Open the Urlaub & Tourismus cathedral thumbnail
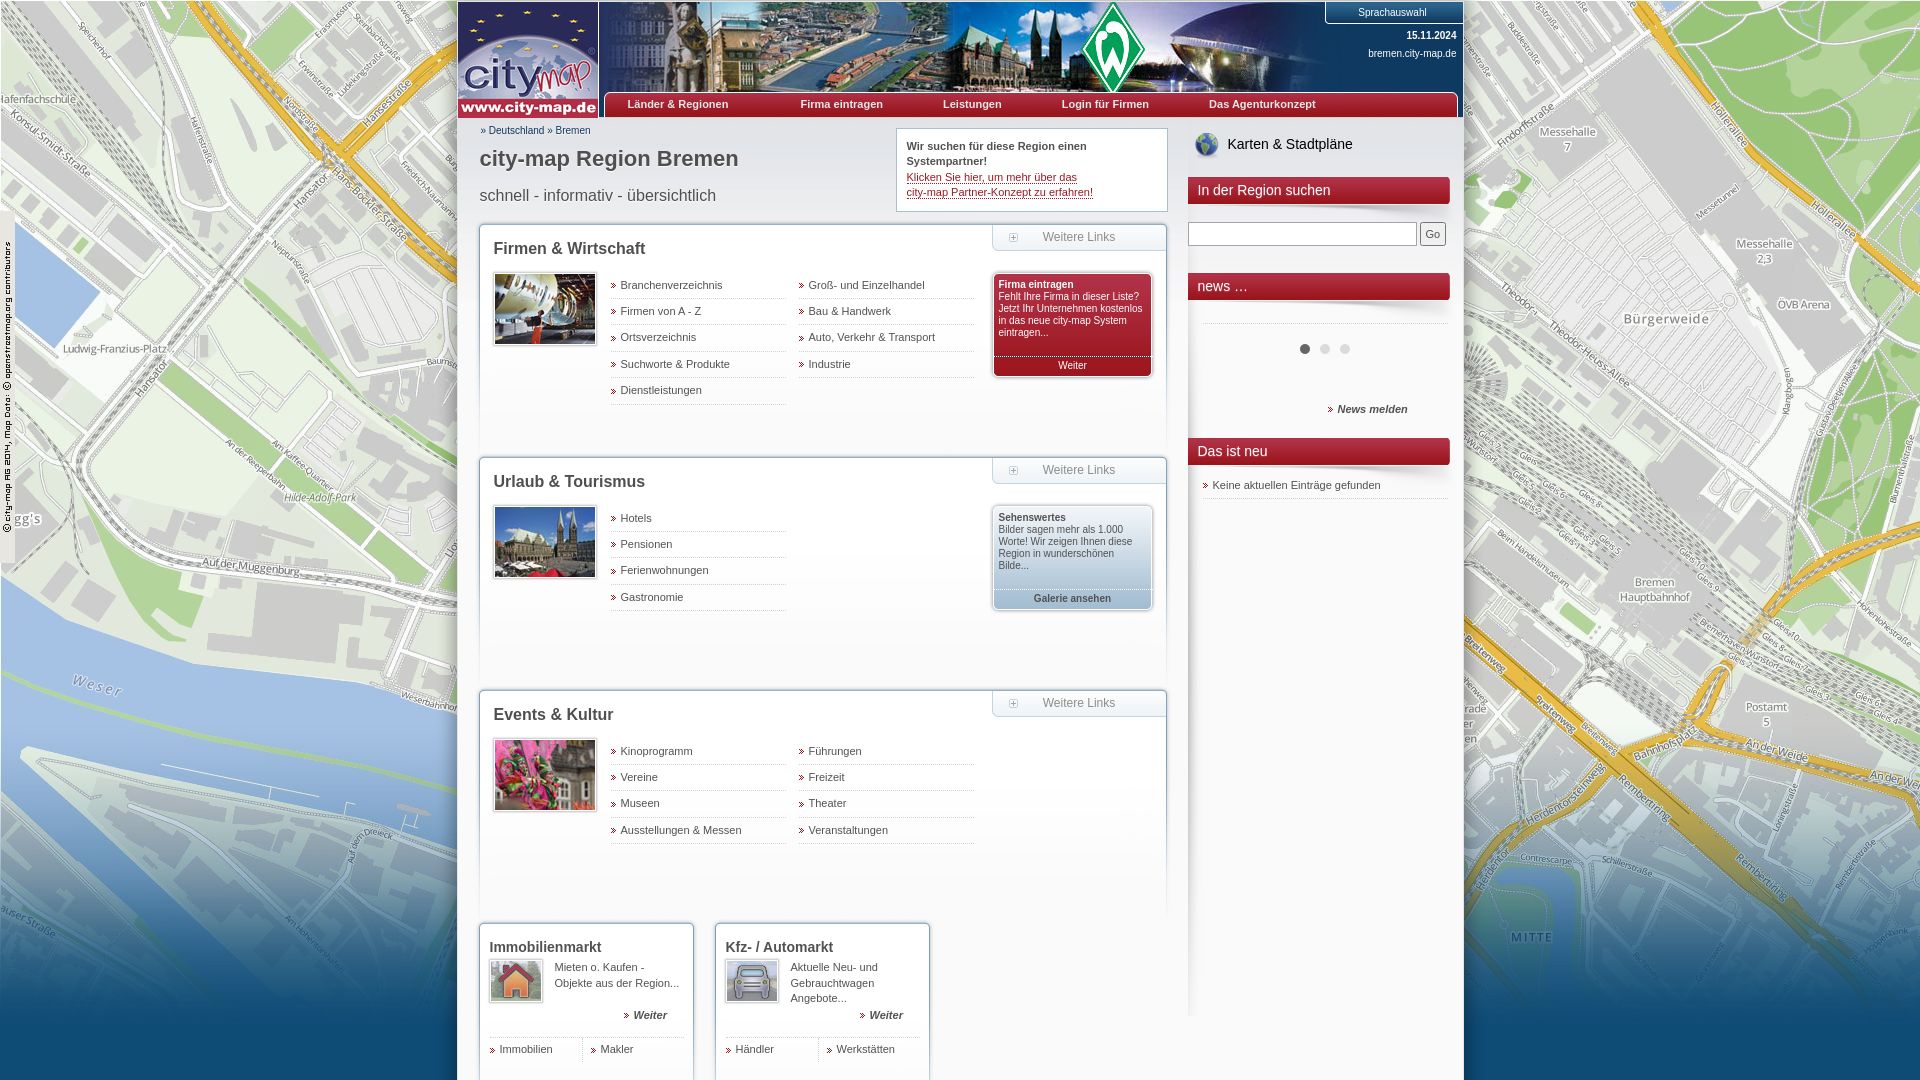Screen dimensions: 1920x1080 tap(545, 542)
